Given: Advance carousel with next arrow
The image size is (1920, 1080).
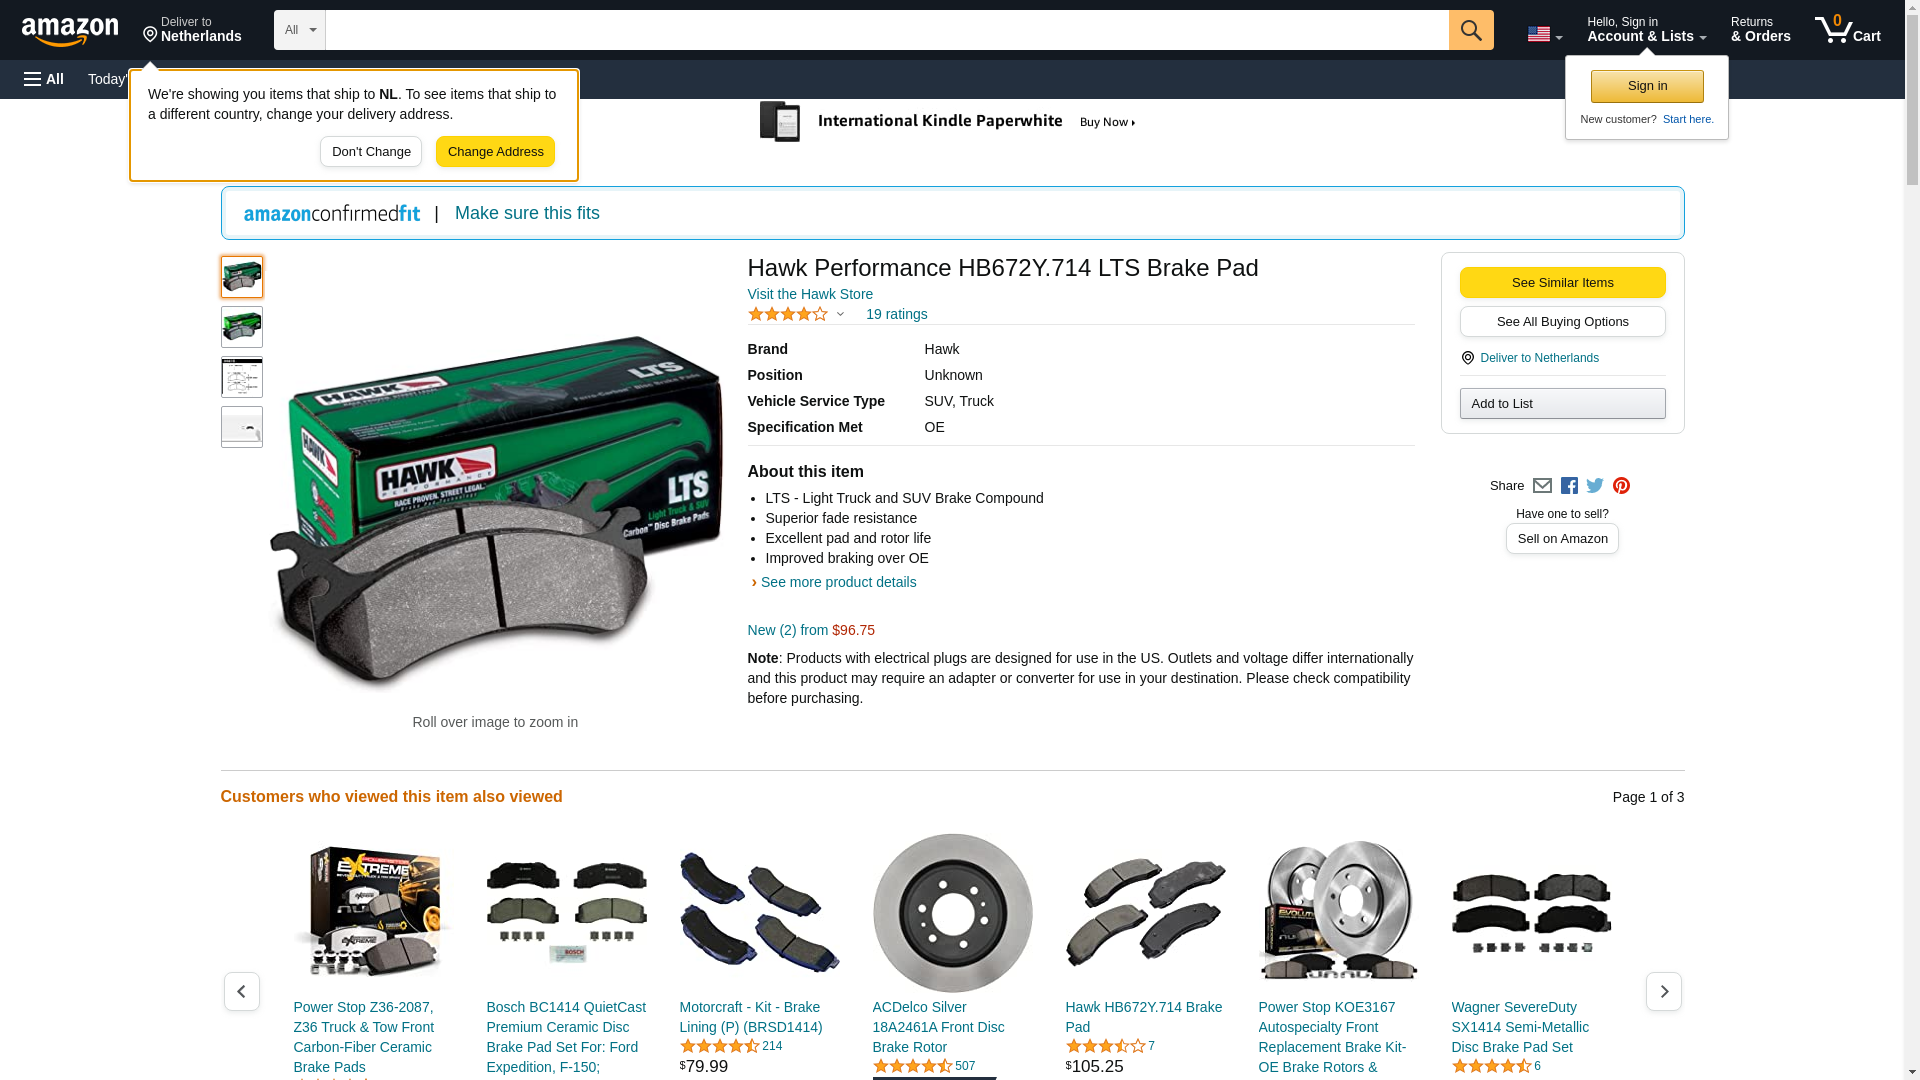Looking at the screenshot, I should [1663, 991].
